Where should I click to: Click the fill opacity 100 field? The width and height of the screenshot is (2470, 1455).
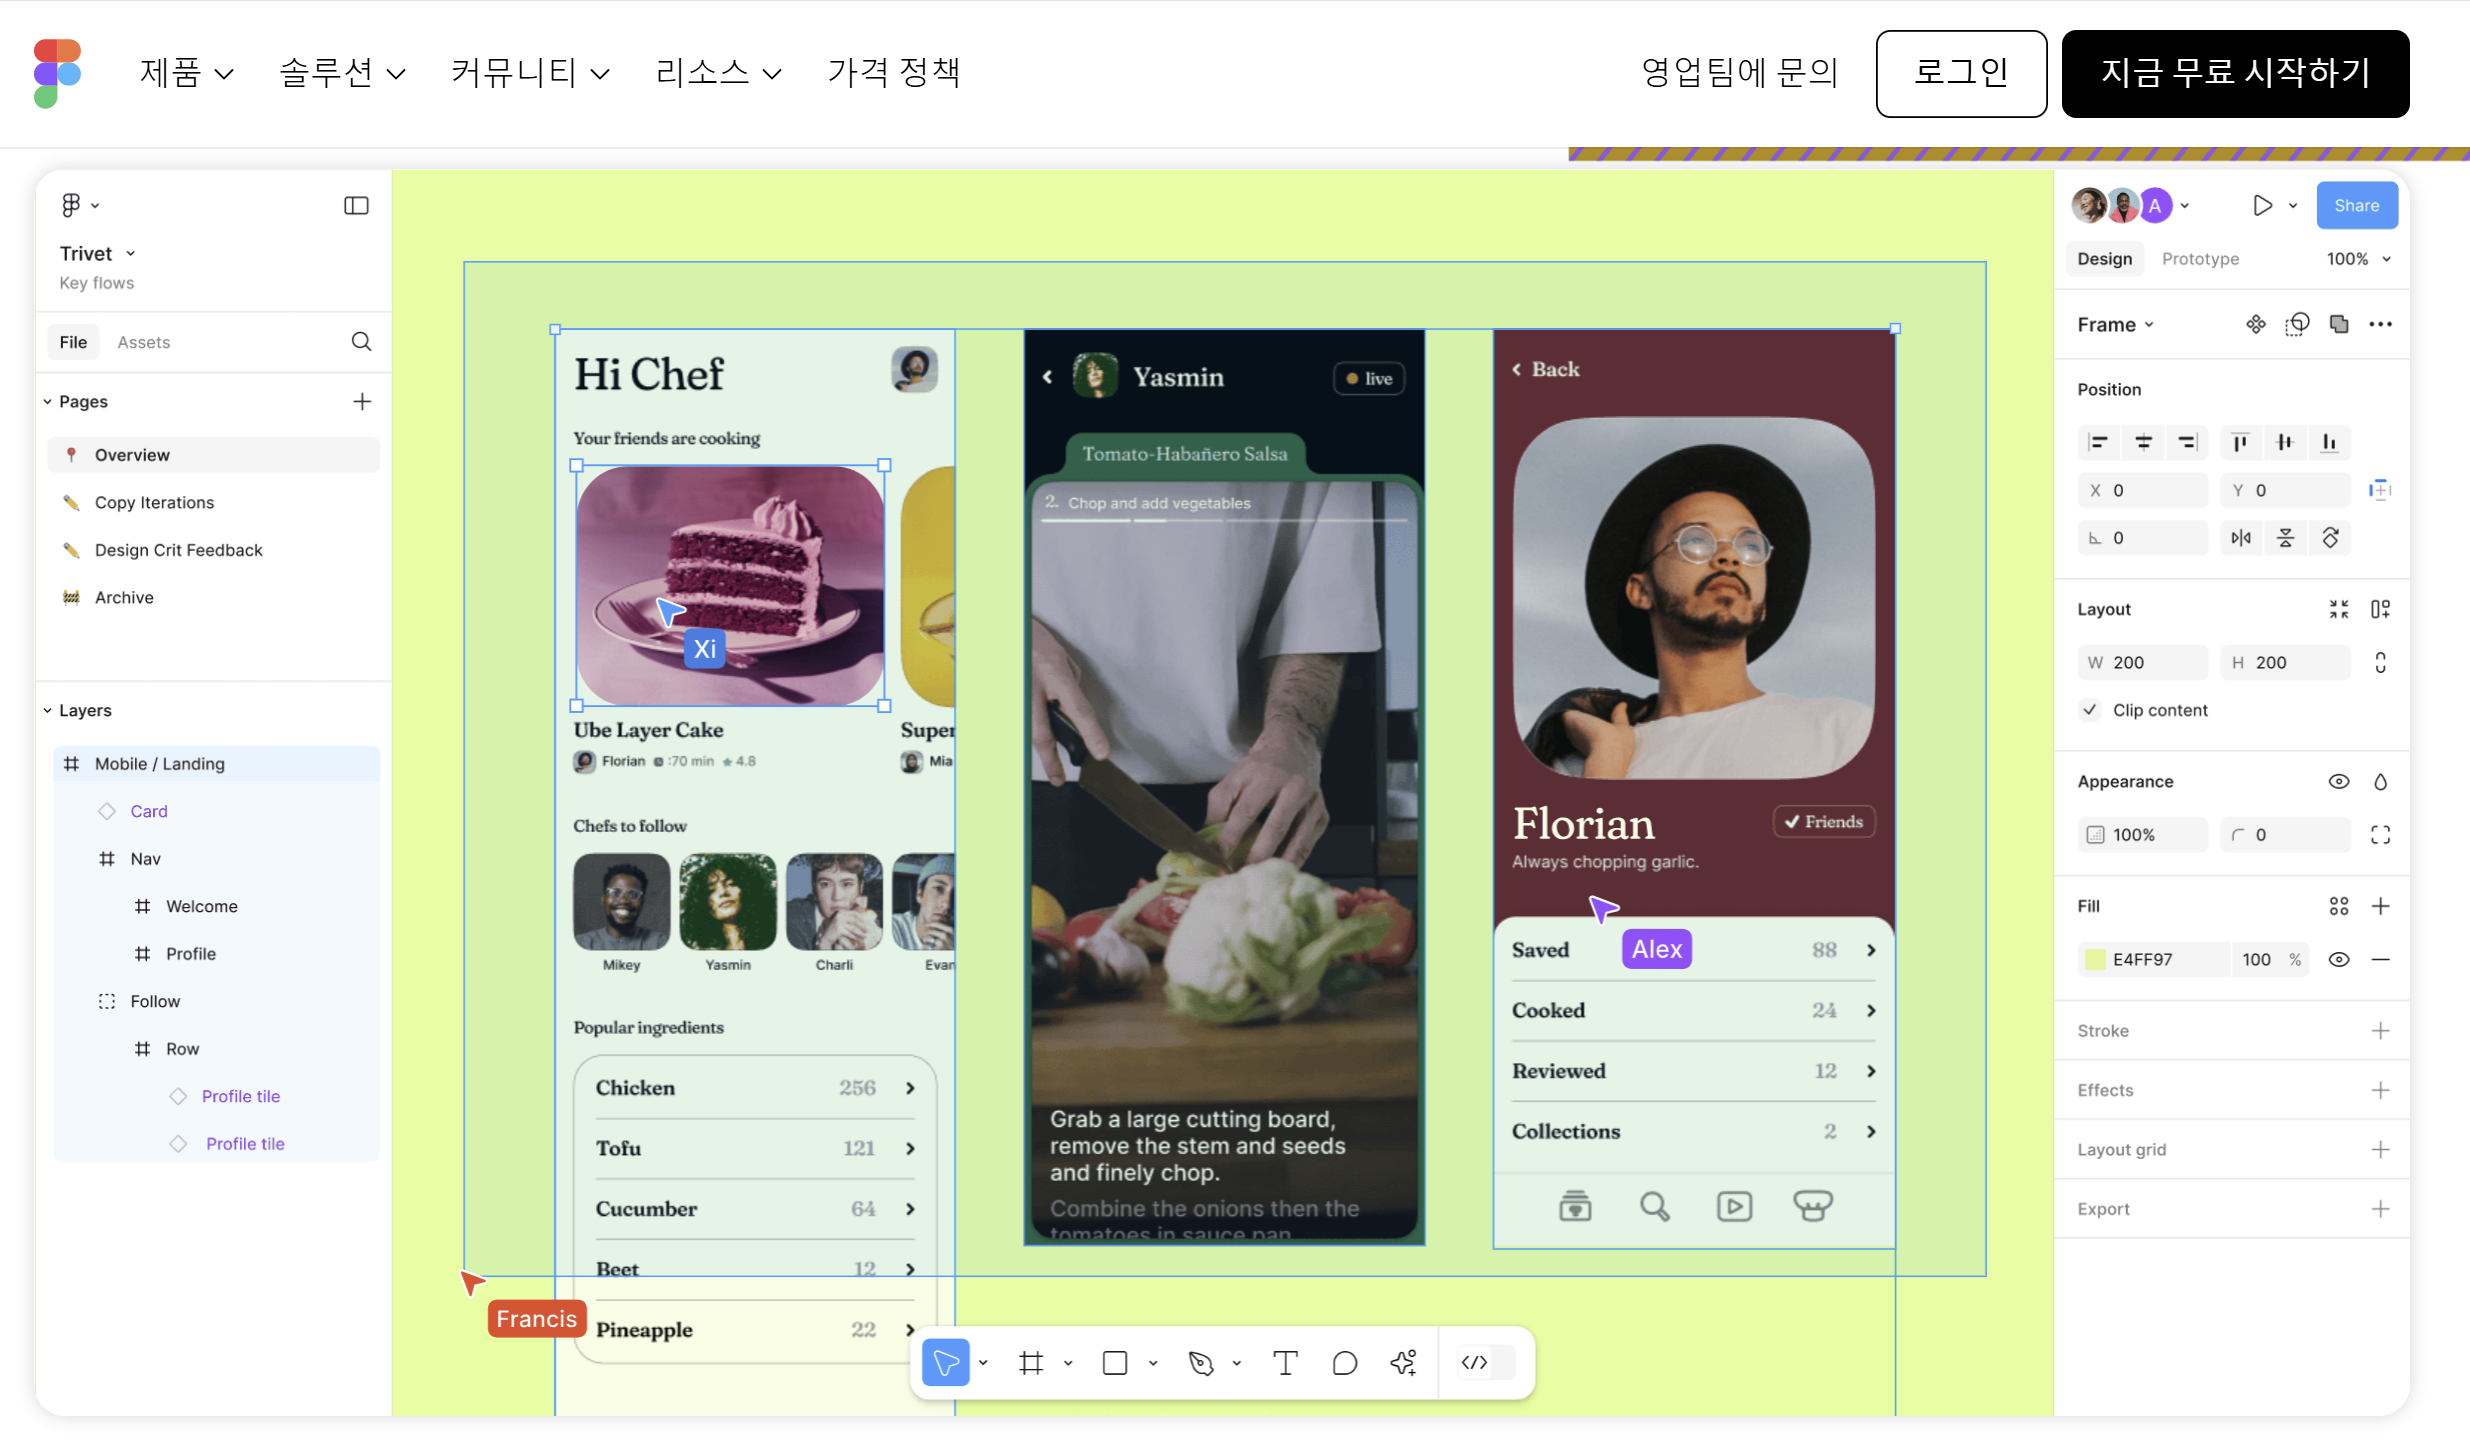click(2270, 959)
